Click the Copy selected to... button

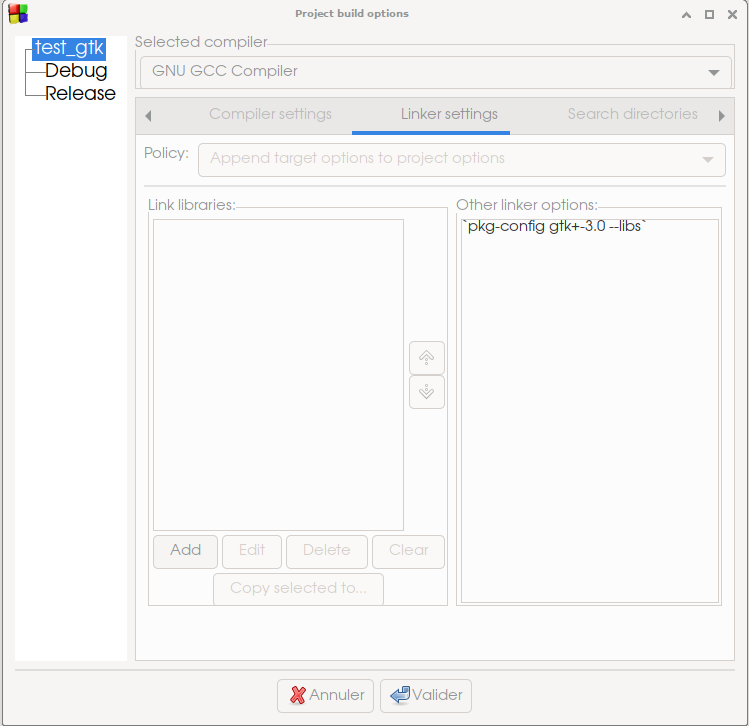(x=298, y=589)
